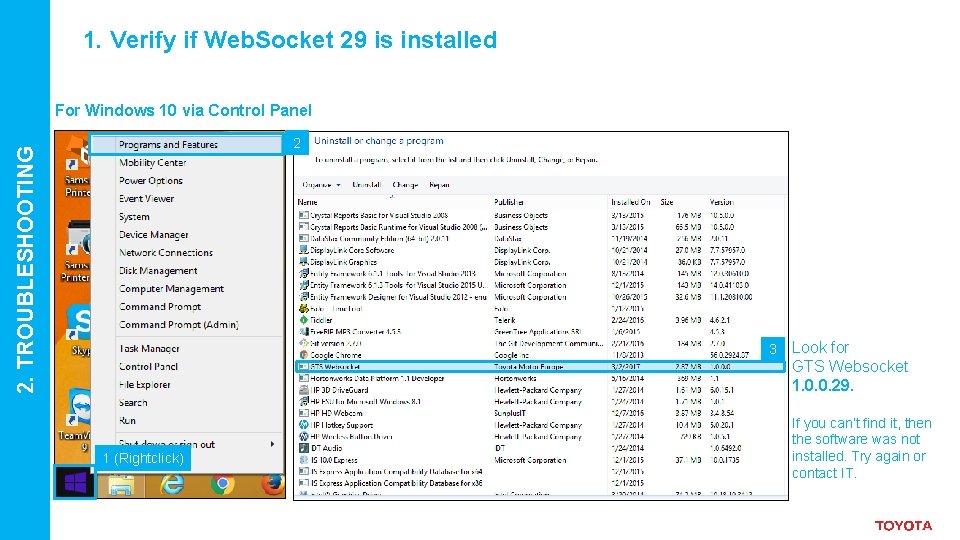The height and width of the screenshot is (540, 960).
Task: Launch Internet Explorer from the taskbar
Action: click(172, 484)
